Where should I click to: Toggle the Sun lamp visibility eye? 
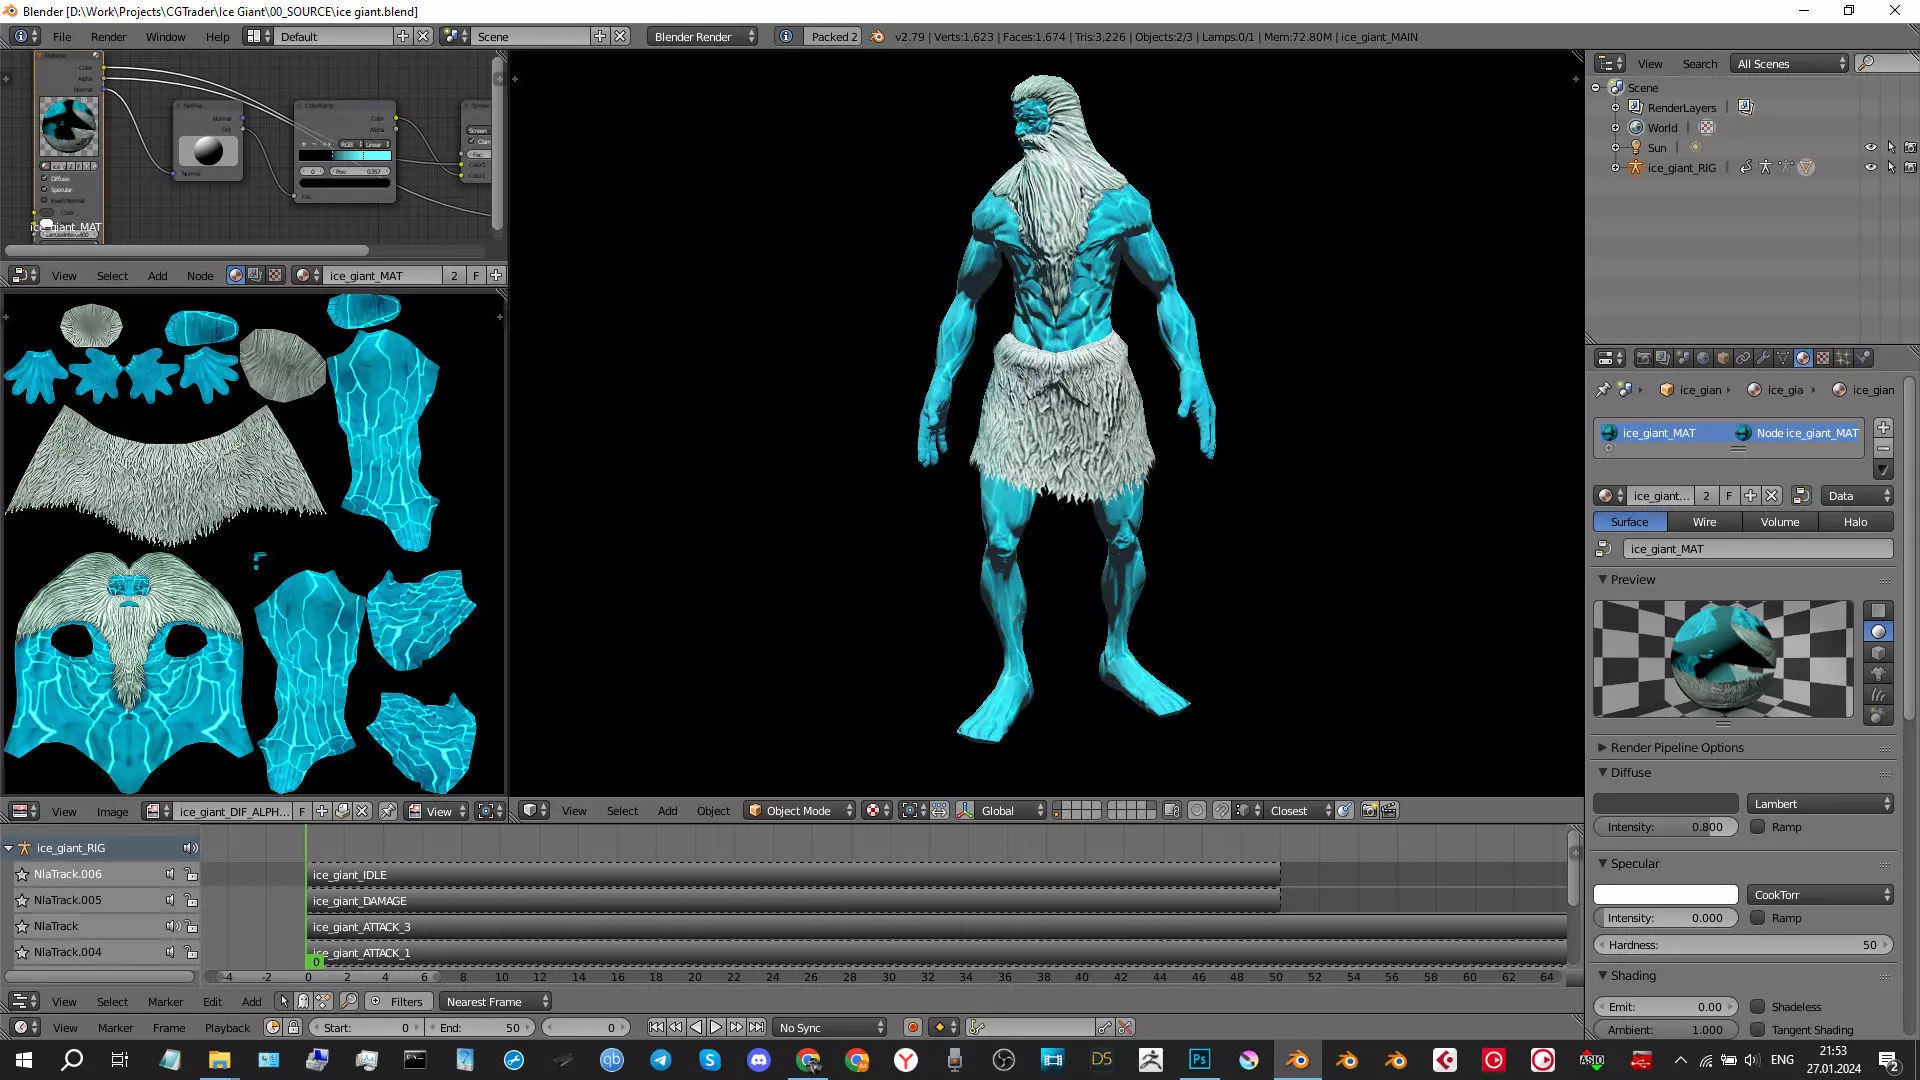1870,147
